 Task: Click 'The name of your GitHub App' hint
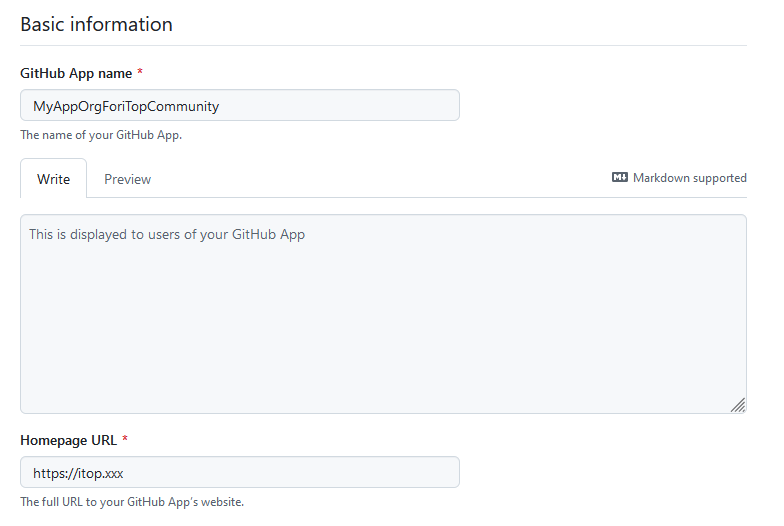101,135
